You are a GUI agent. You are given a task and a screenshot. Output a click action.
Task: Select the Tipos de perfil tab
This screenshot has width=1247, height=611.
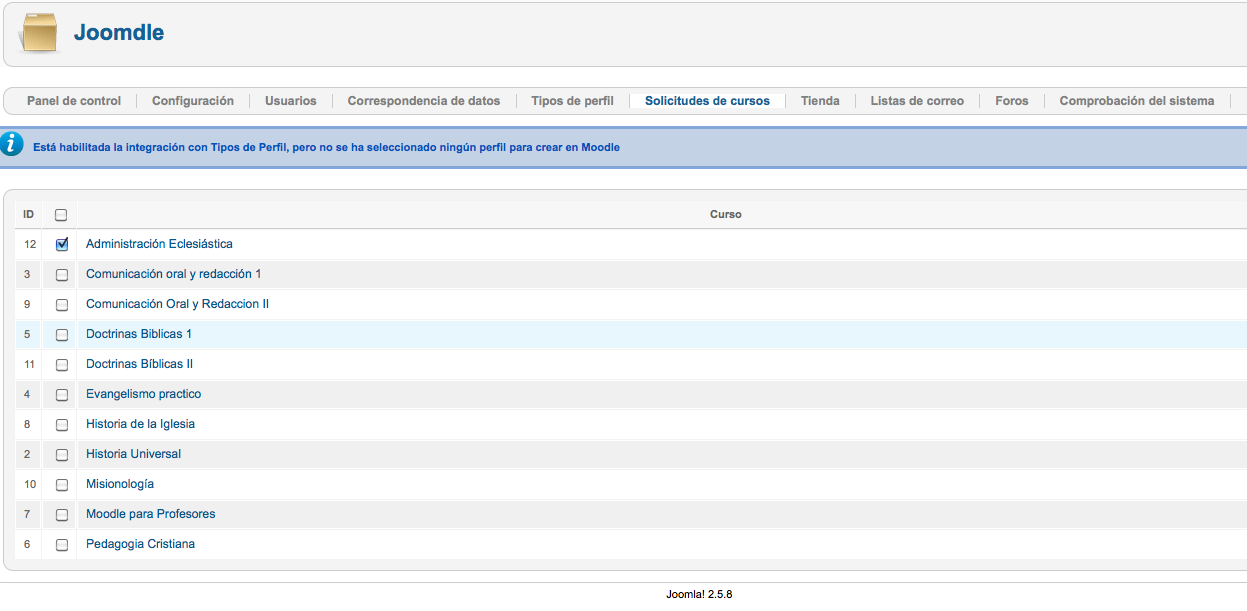[x=572, y=101]
